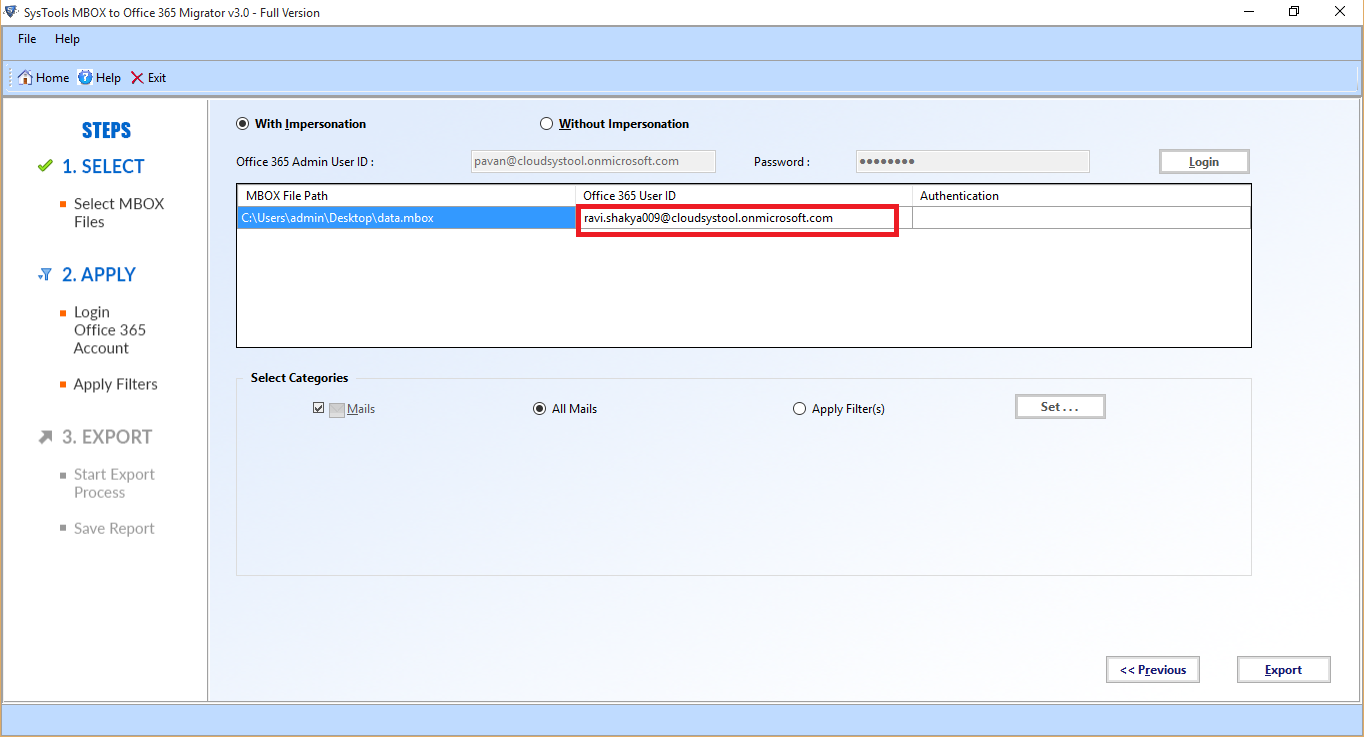This screenshot has height=737, width=1364.
Task: Restore down the Migrator window
Action: [1294, 12]
